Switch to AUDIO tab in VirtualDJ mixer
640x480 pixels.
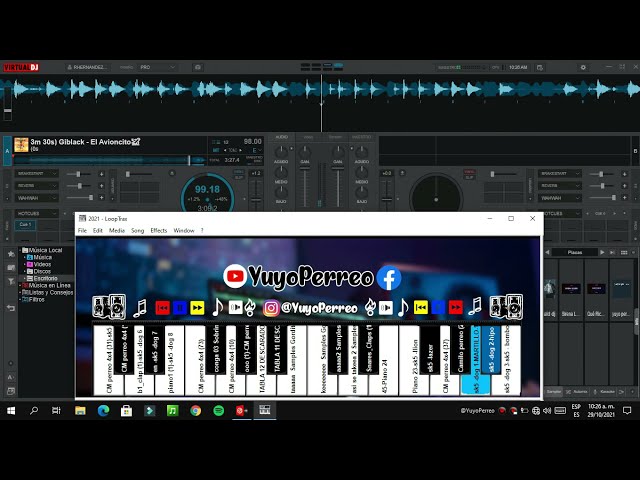point(281,137)
